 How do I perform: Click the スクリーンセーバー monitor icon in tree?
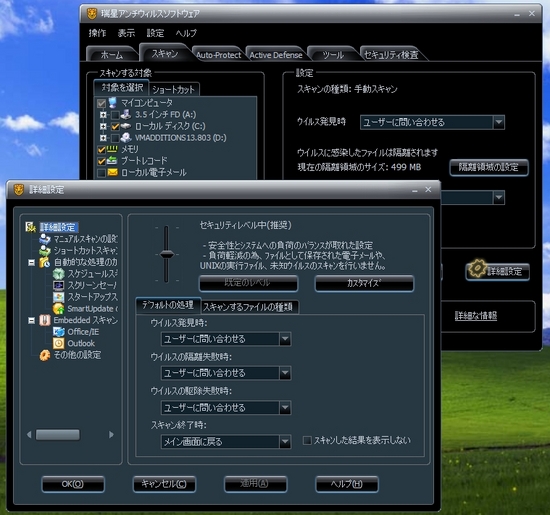click(x=59, y=285)
